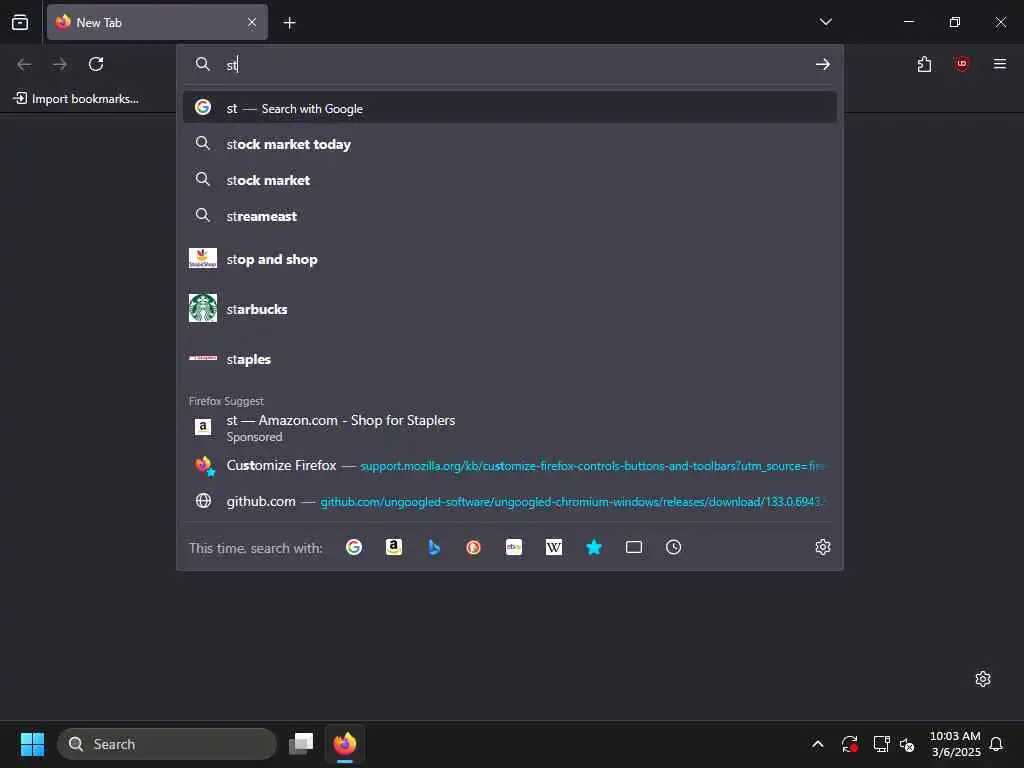This screenshot has height=768, width=1024.
Task: Open the Firefox application menu
Action: (x=999, y=64)
